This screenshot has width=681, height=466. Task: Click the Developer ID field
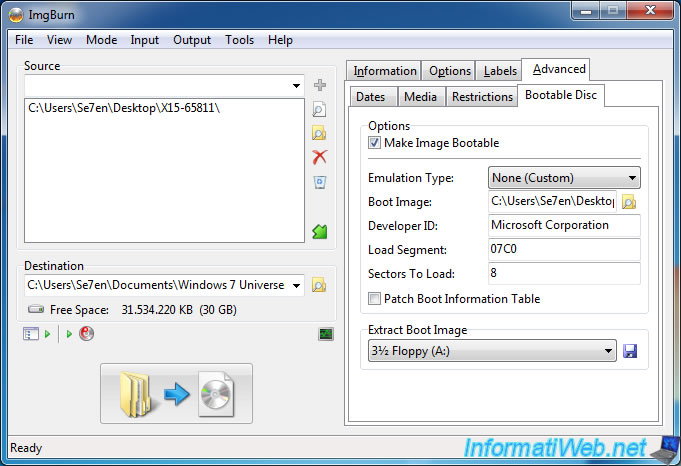point(564,225)
